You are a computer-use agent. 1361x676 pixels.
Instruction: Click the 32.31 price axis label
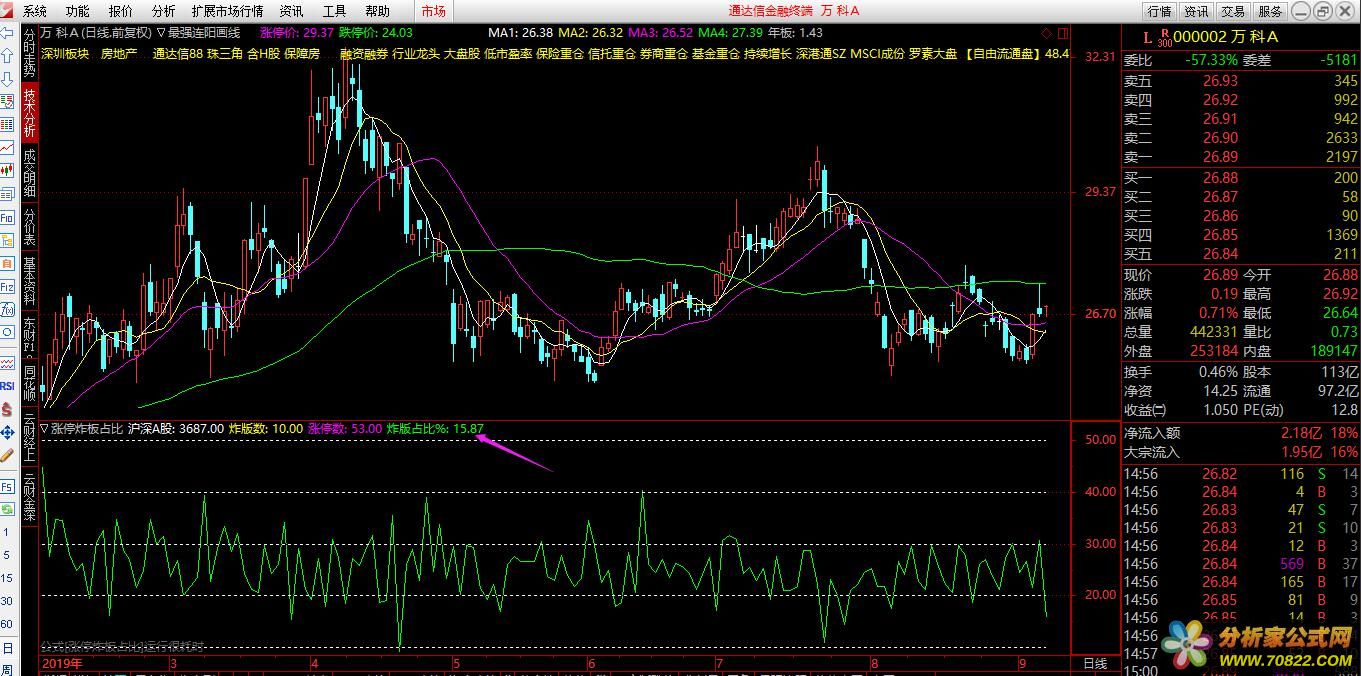[x=1100, y=57]
